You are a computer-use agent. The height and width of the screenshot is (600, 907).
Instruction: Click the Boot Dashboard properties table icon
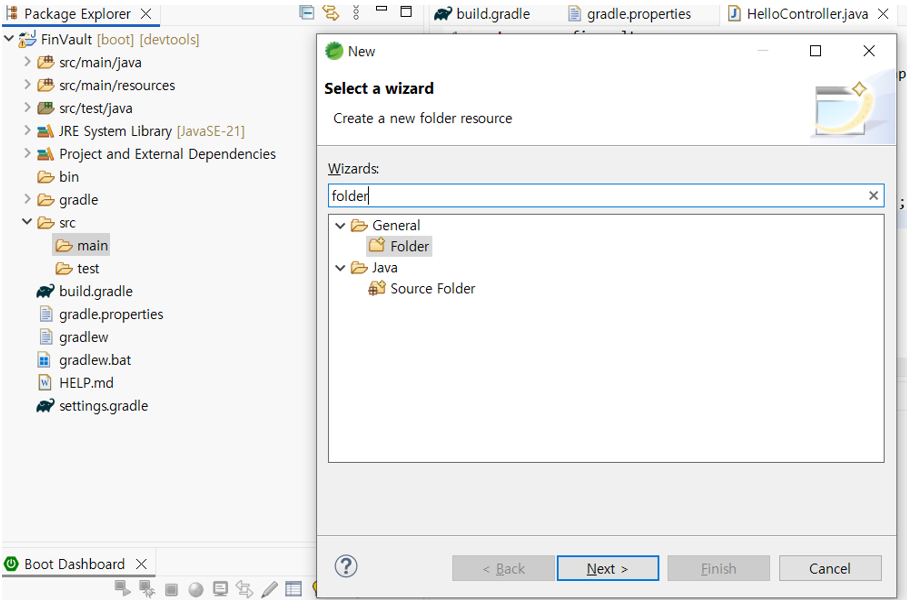pos(293,589)
